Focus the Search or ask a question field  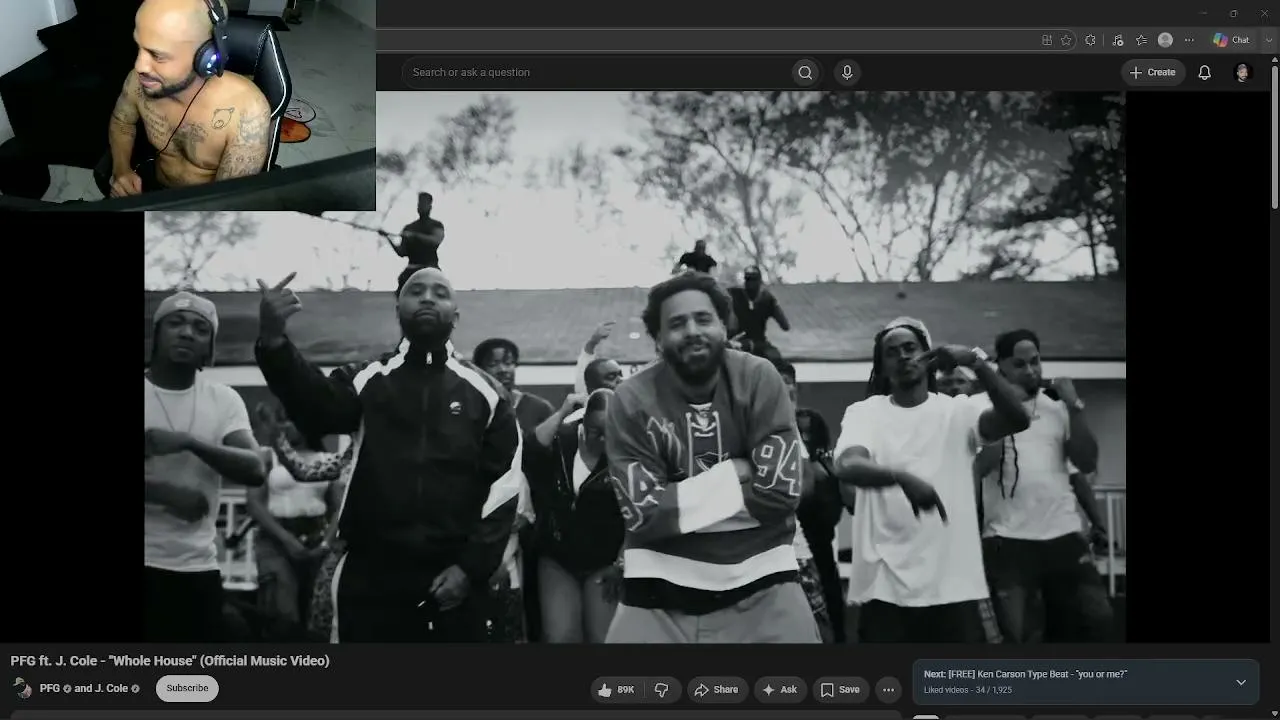pyautogui.click(x=597, y=72)
